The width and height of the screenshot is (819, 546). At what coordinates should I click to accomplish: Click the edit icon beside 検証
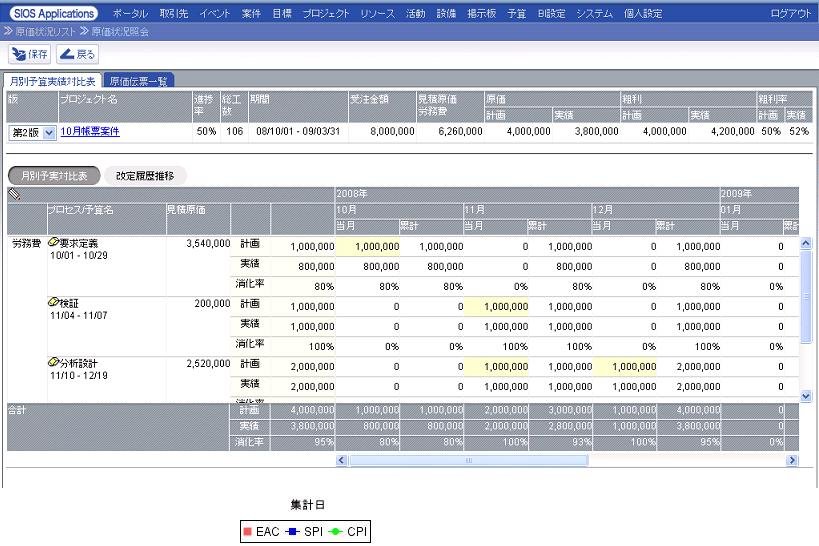point(53,302)
